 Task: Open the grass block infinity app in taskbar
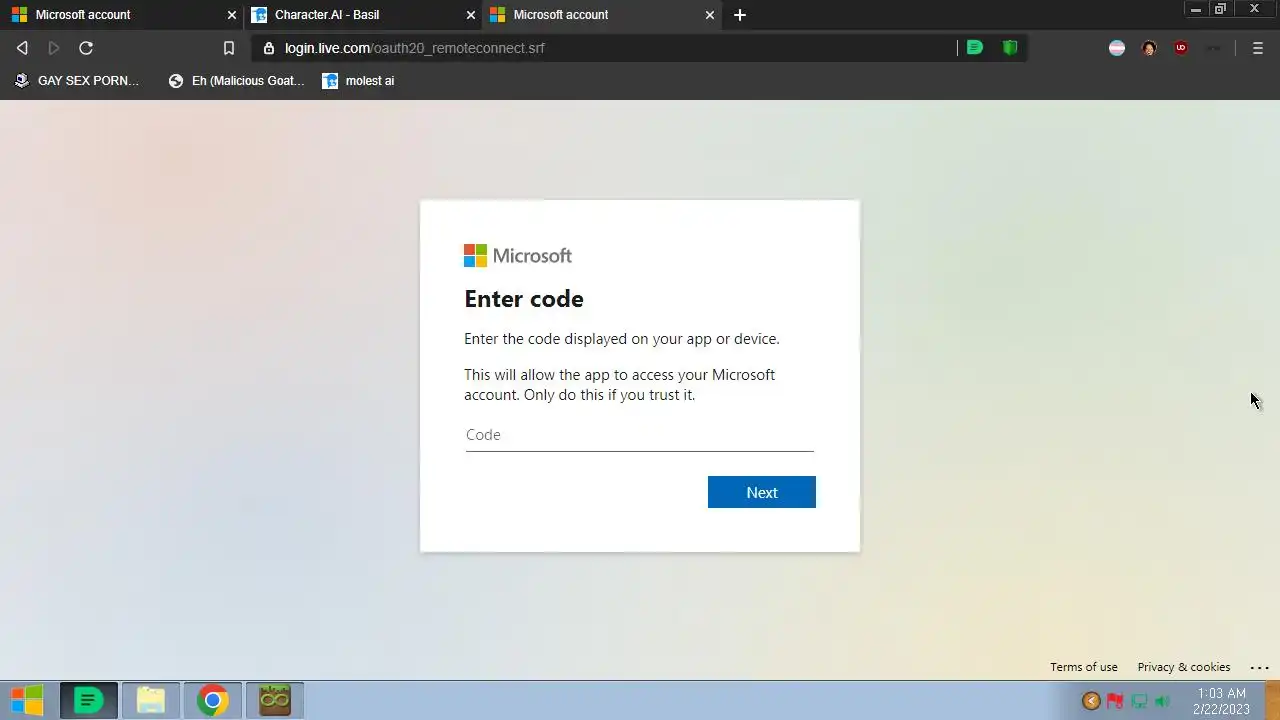[x=274, y=700]
